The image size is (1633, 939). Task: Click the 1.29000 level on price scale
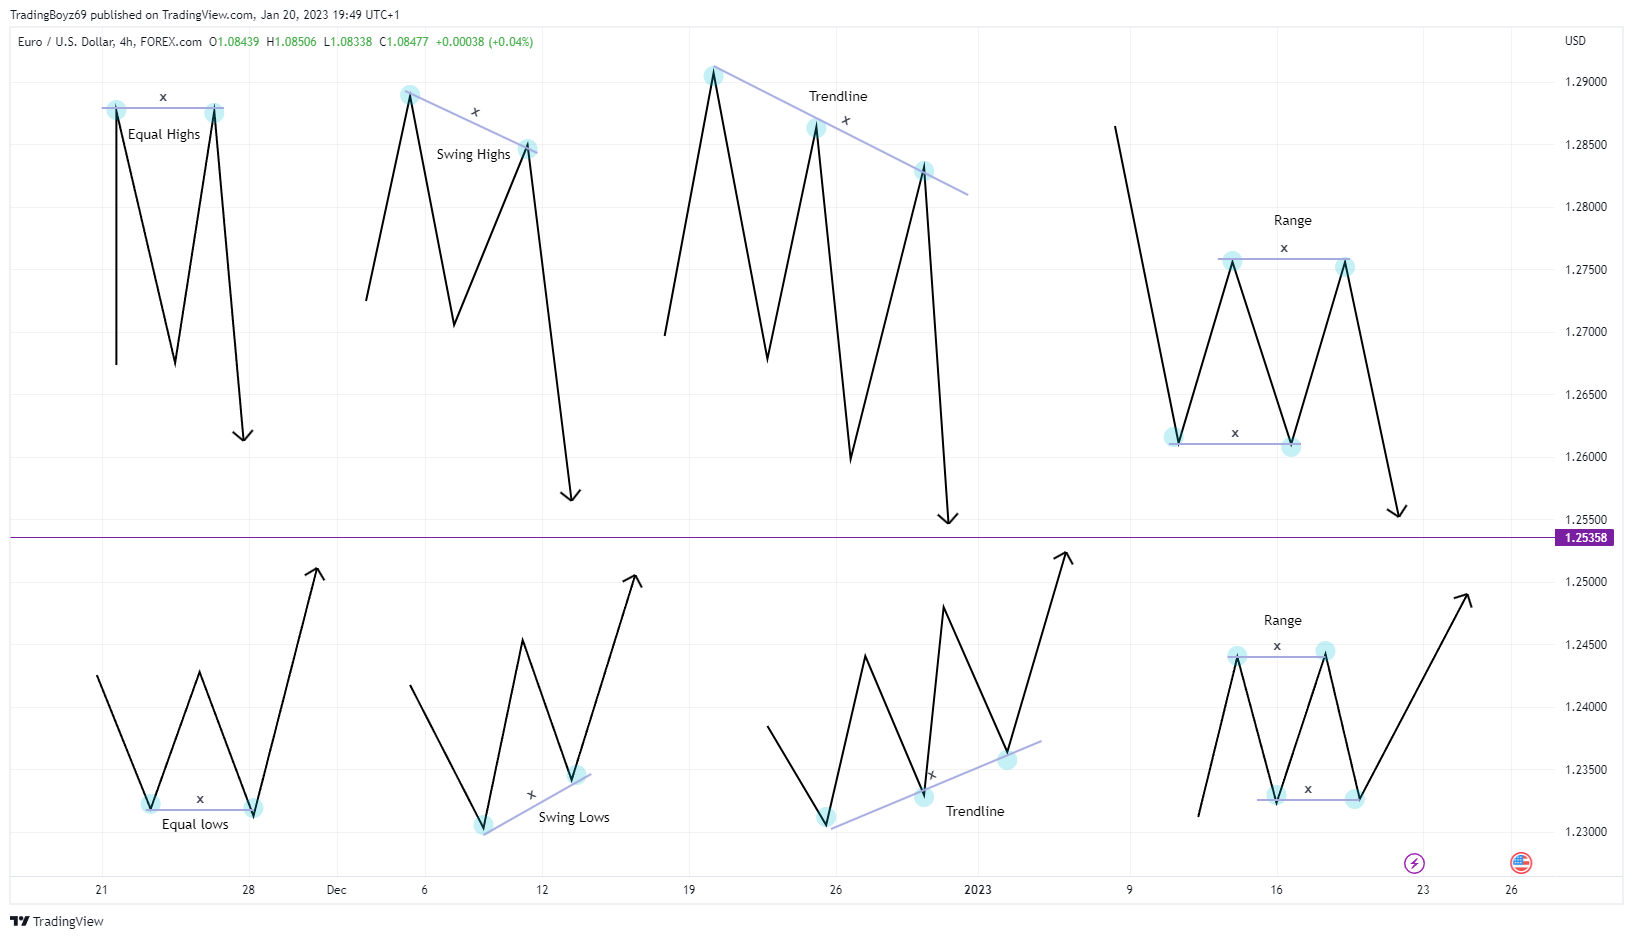click(x=1586, y=82)
